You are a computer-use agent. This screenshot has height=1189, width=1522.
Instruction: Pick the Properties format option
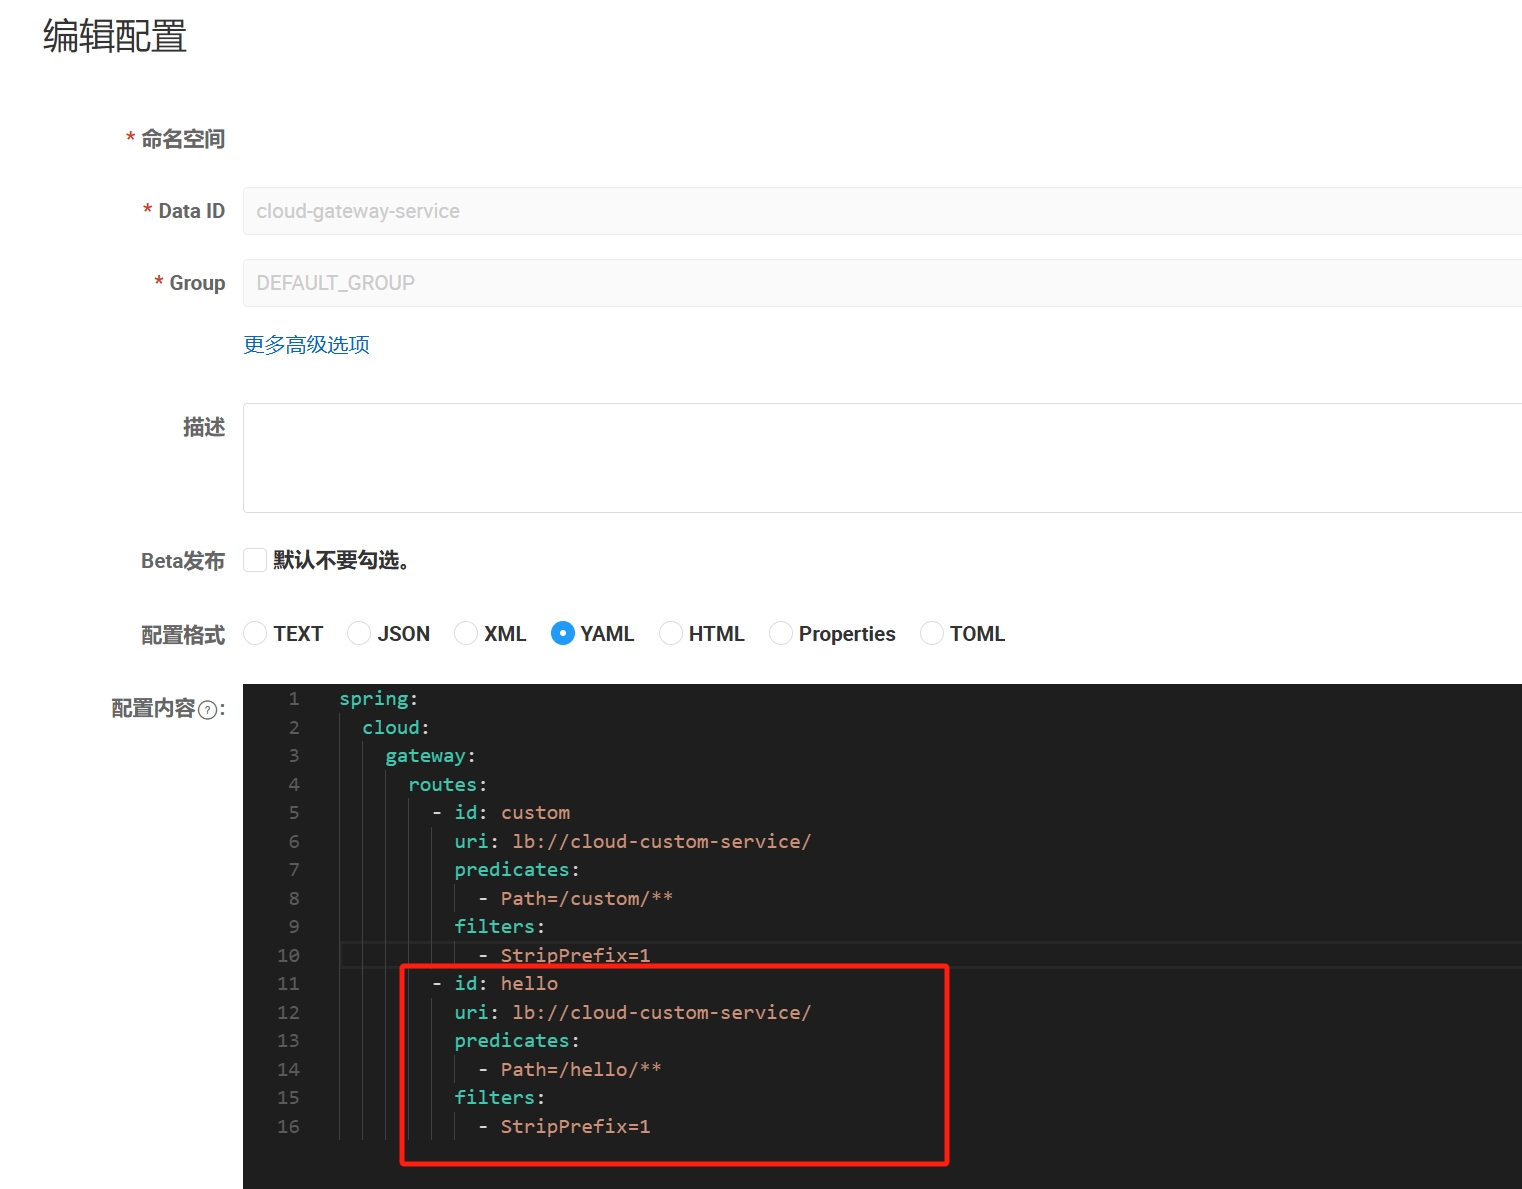781,633
